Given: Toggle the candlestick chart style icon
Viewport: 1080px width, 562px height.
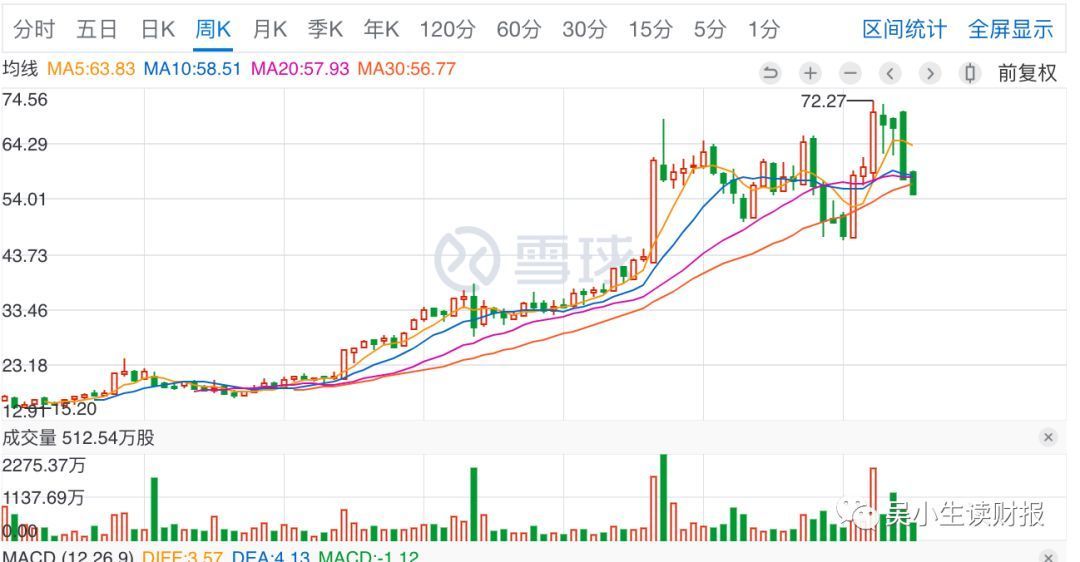Looking at the screenshot, I should [x=969, y=73].
